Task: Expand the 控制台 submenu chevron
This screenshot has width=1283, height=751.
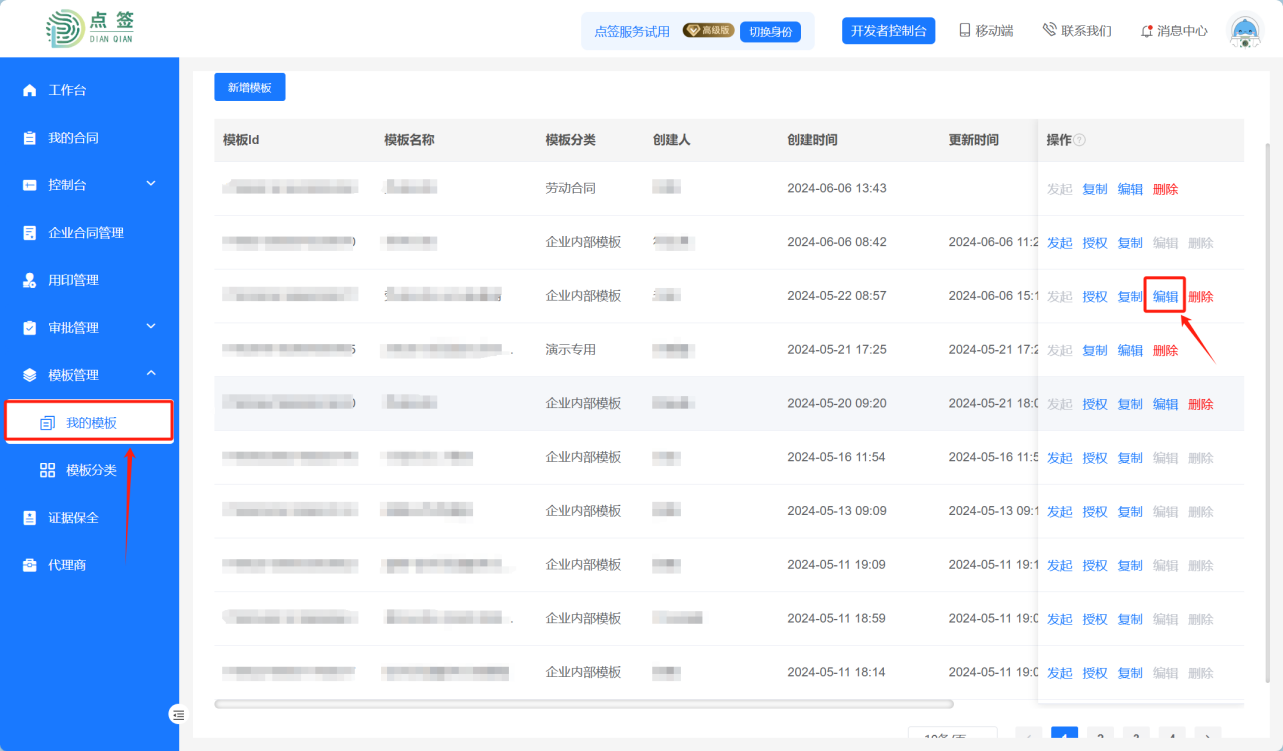Action: point(151,184)
